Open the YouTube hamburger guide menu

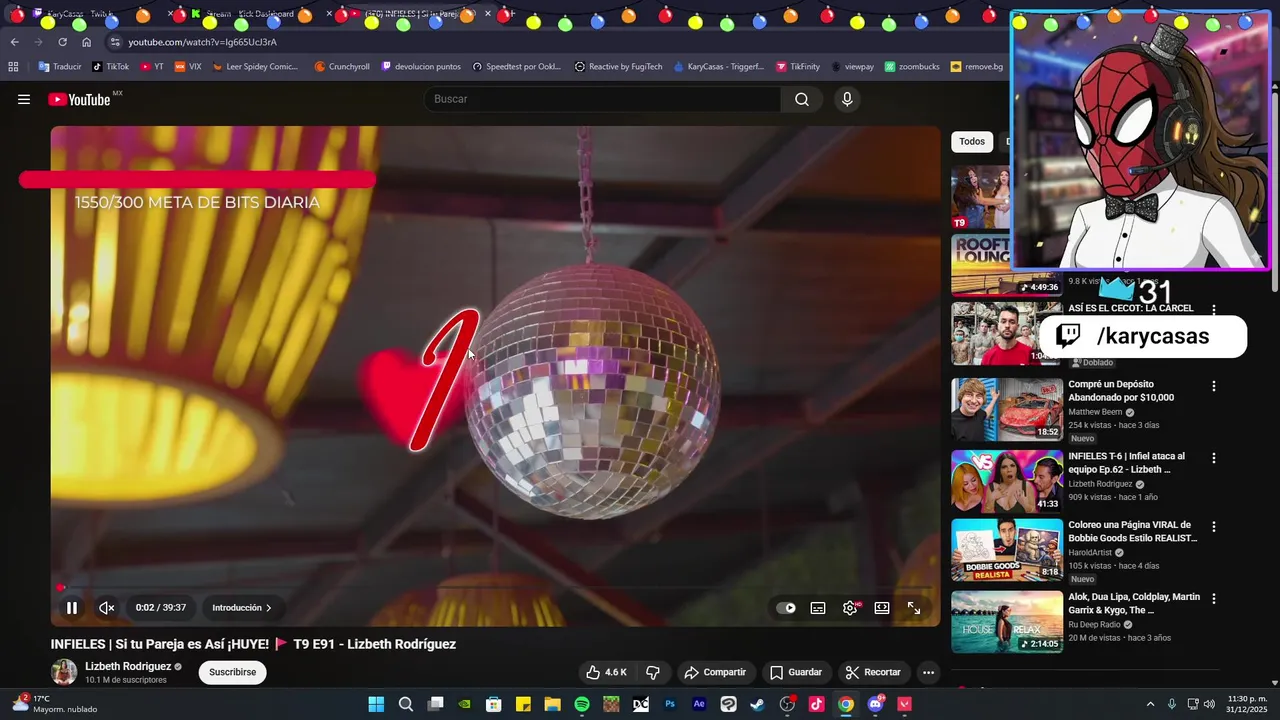(24, 99)
